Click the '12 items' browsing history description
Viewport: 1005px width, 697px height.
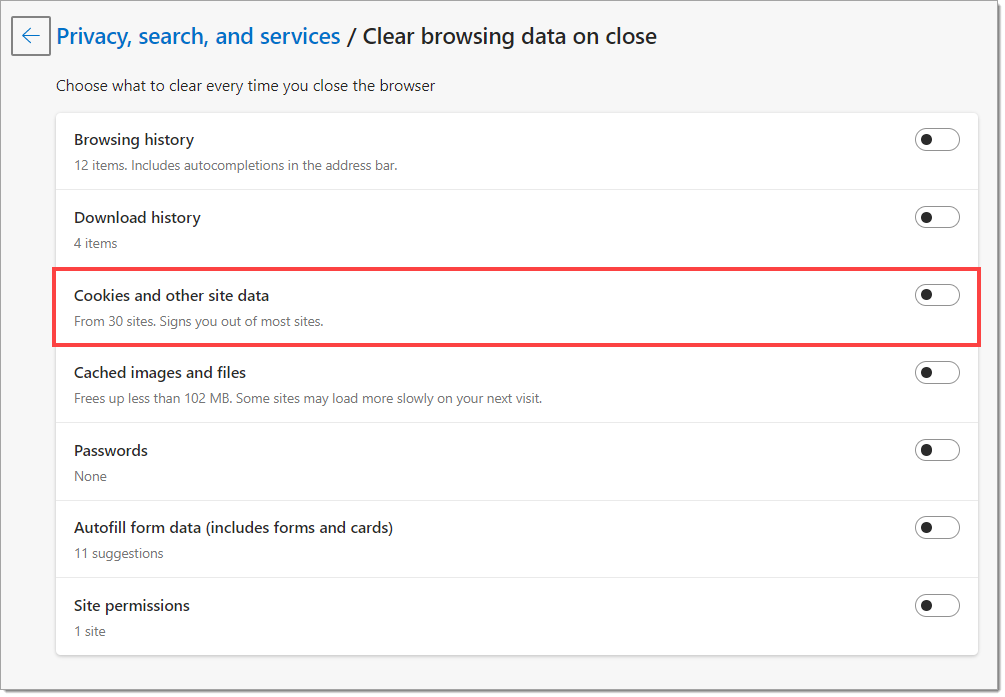(235, 165)
